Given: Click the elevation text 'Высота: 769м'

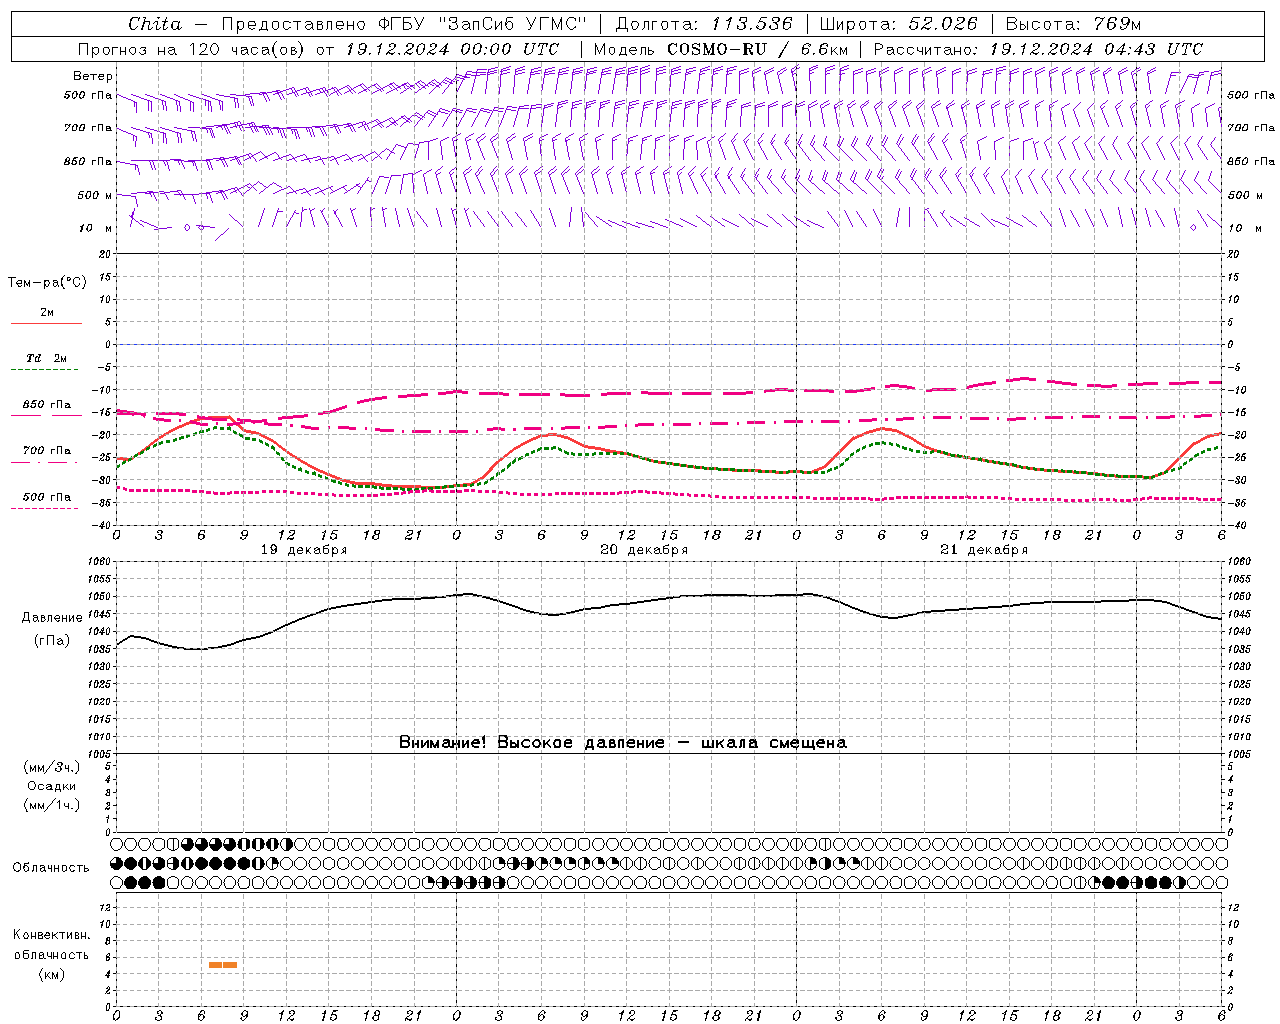Looking at the screenshot, I should click(1073, 24).
